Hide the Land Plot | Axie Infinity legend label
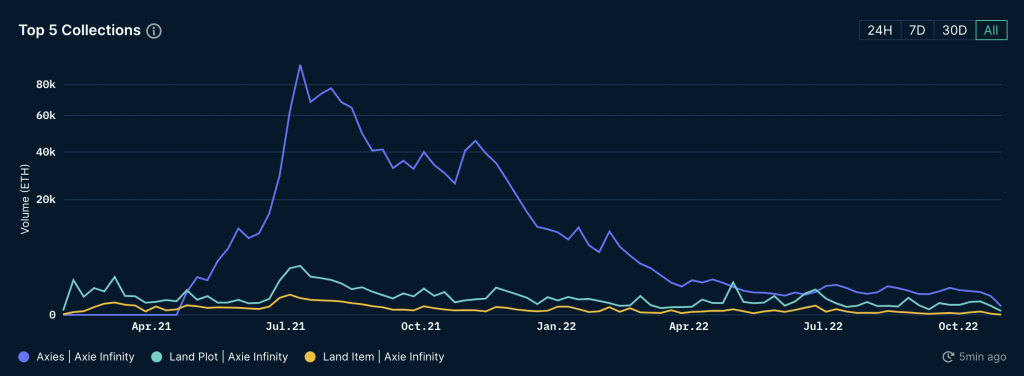The height and width of the screenshot is (376, 1024). pos(229,356)
